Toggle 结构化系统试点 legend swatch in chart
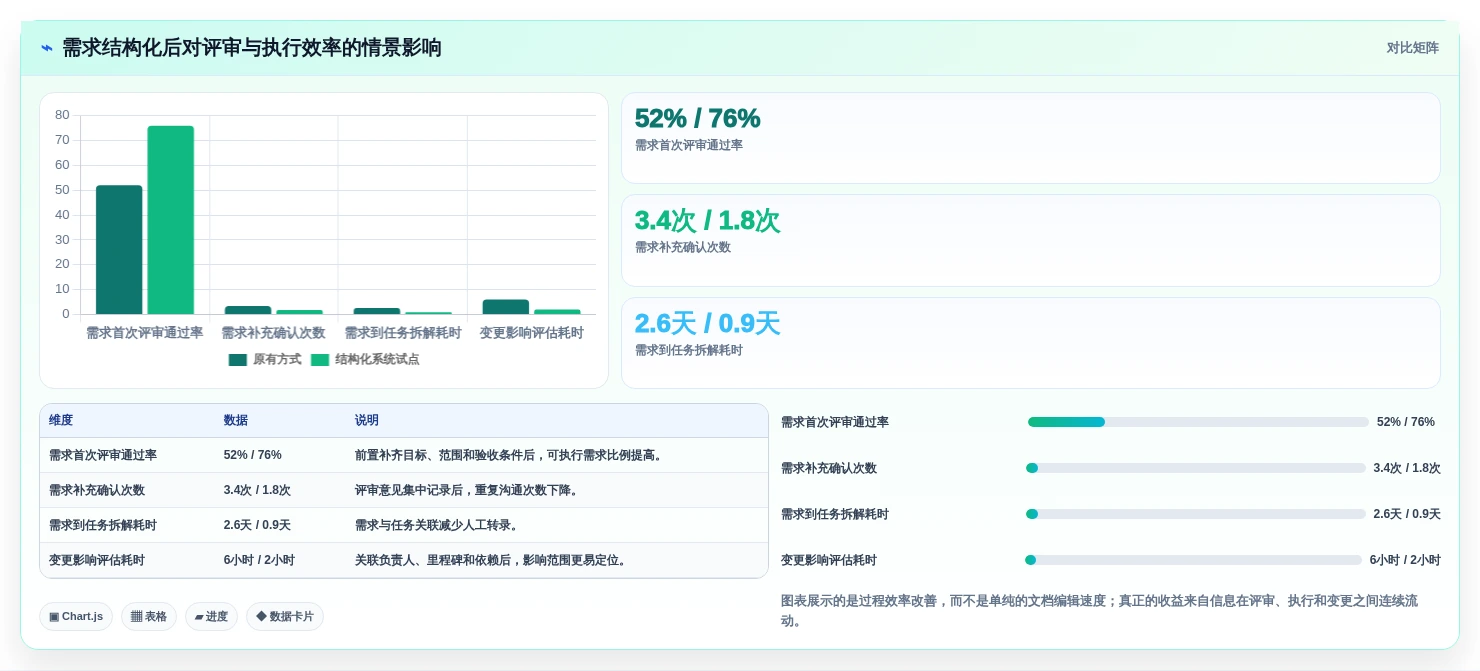 point(320,360)
